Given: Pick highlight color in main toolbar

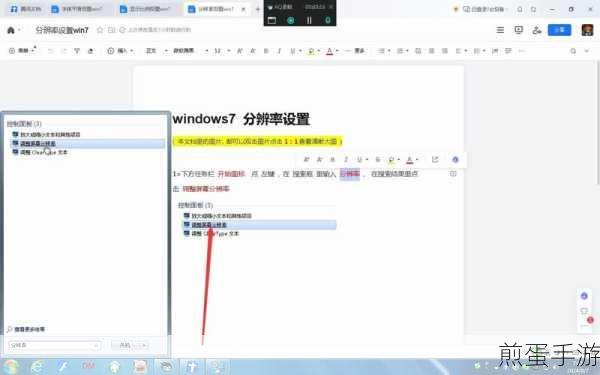Looking at the screenshot, I should click(x=311, y=51).
